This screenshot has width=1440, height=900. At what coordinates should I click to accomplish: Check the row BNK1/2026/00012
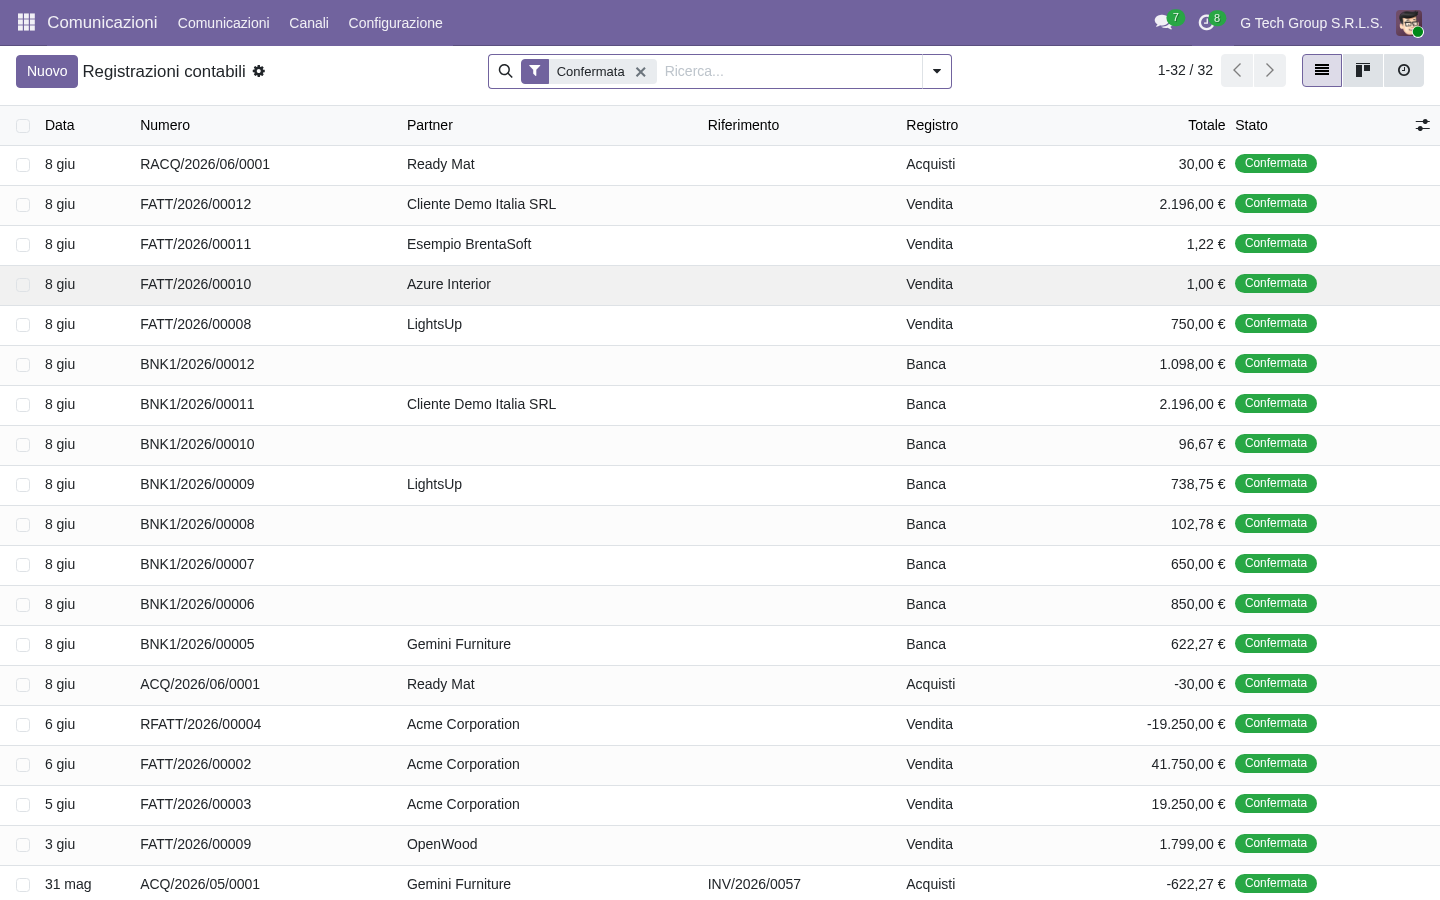(23, 365)
